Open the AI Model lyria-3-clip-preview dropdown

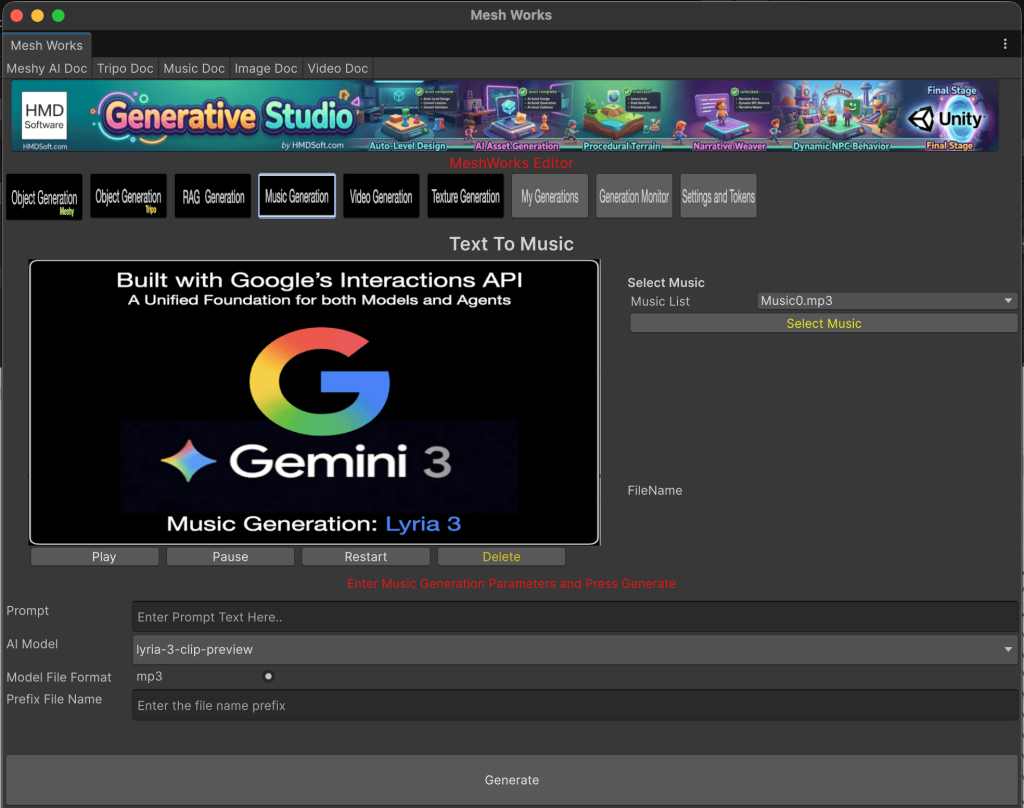pos(575,649)
